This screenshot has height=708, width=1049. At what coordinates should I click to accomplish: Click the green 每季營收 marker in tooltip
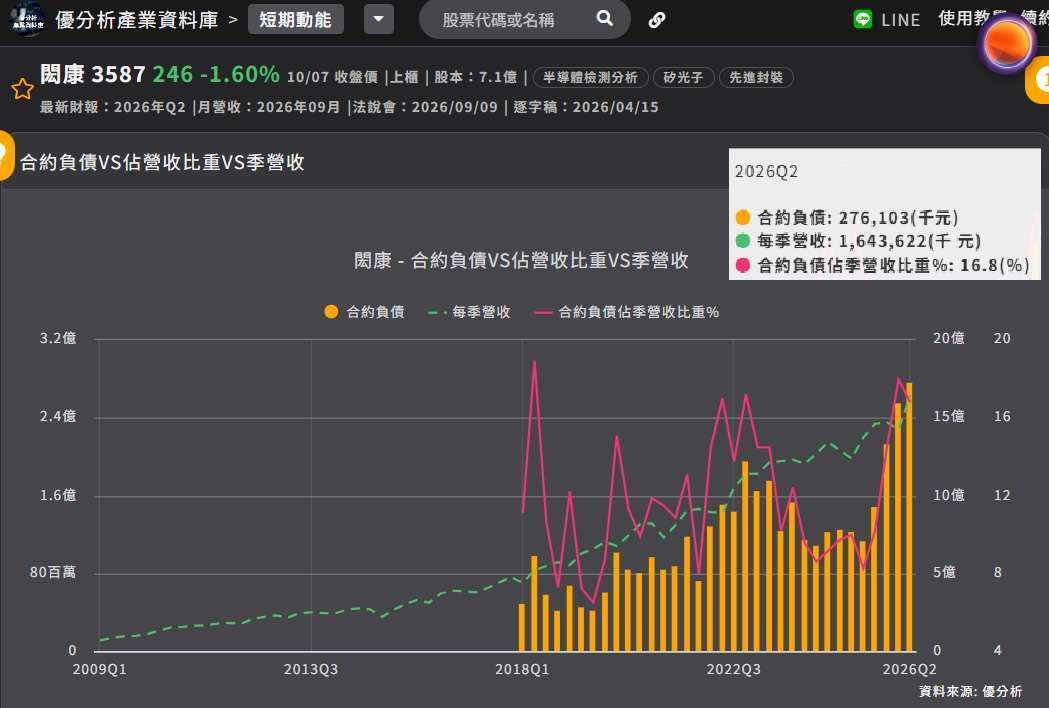[x=743, y=241]
